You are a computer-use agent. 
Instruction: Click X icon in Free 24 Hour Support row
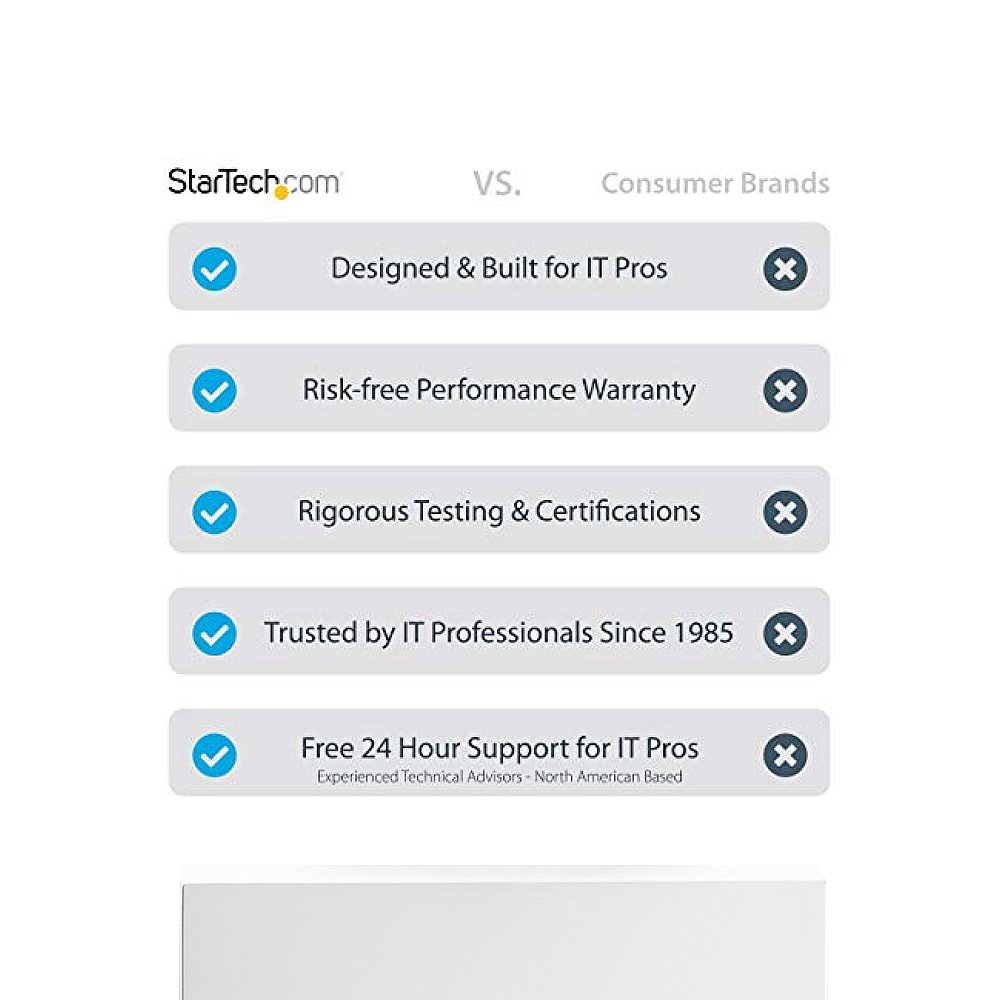[785, 755]
